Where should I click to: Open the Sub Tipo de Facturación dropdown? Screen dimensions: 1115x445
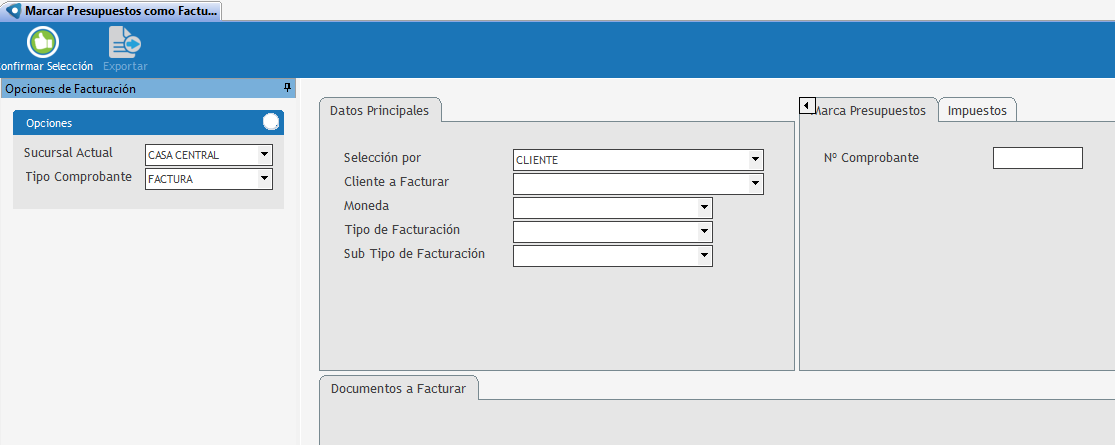tap(705, 256)
